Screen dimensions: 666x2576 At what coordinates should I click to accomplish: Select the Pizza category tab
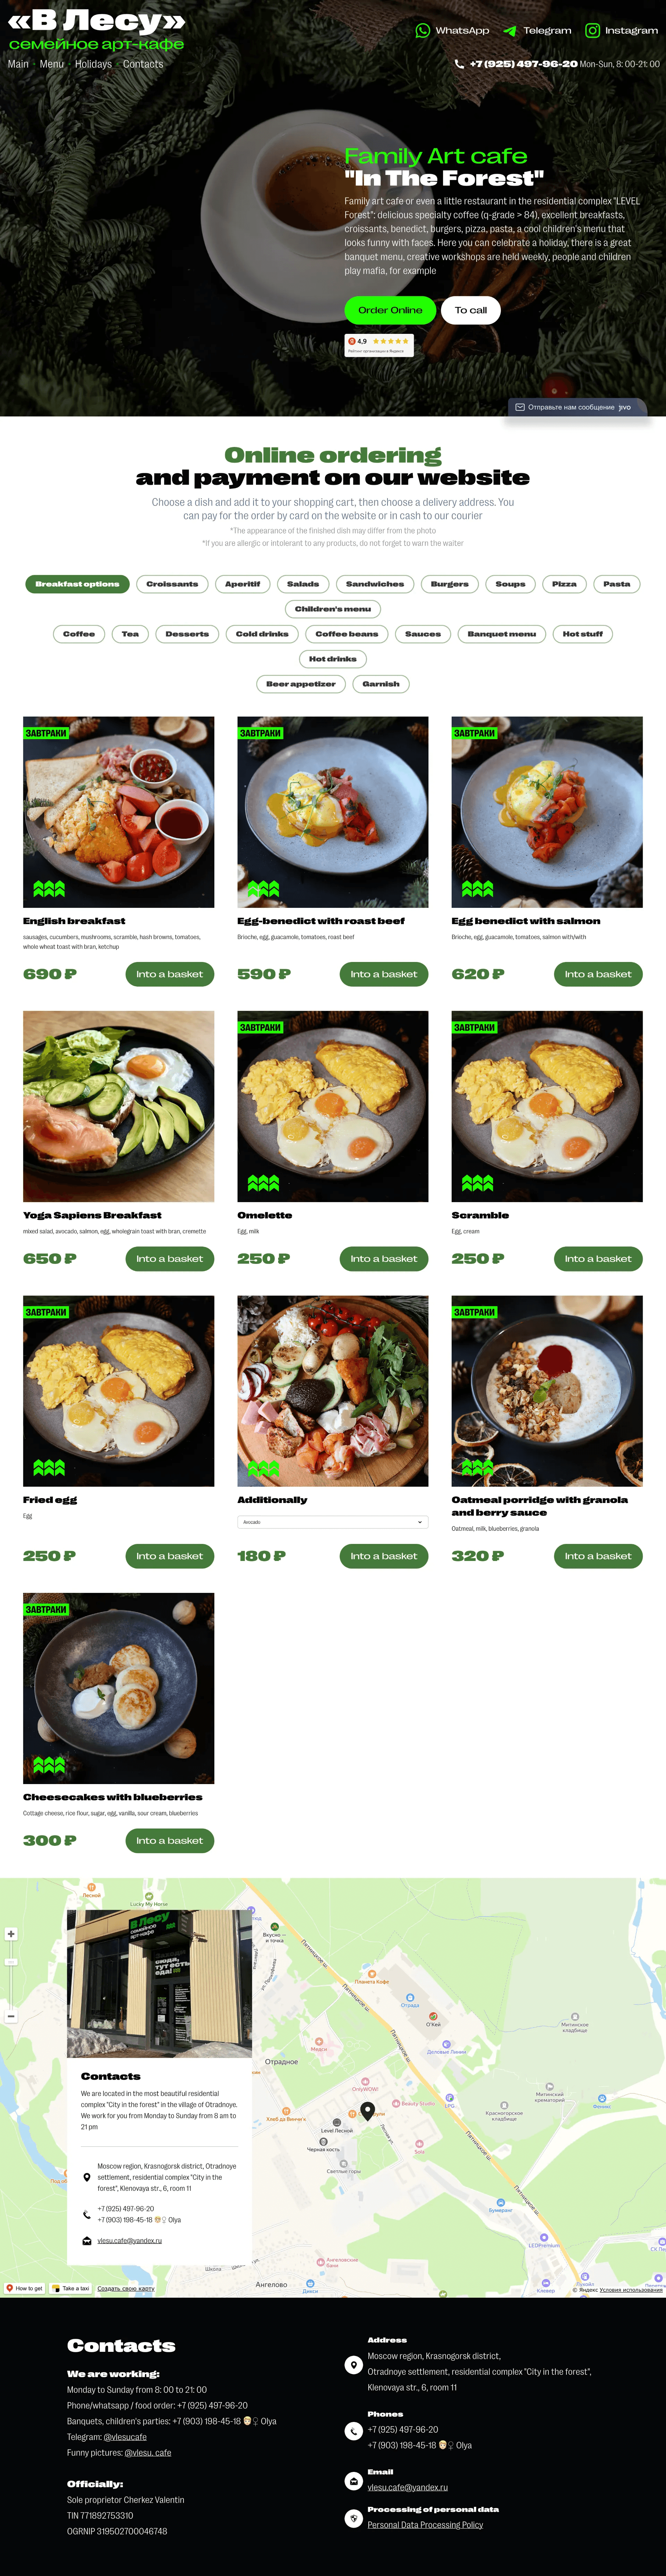564,584
